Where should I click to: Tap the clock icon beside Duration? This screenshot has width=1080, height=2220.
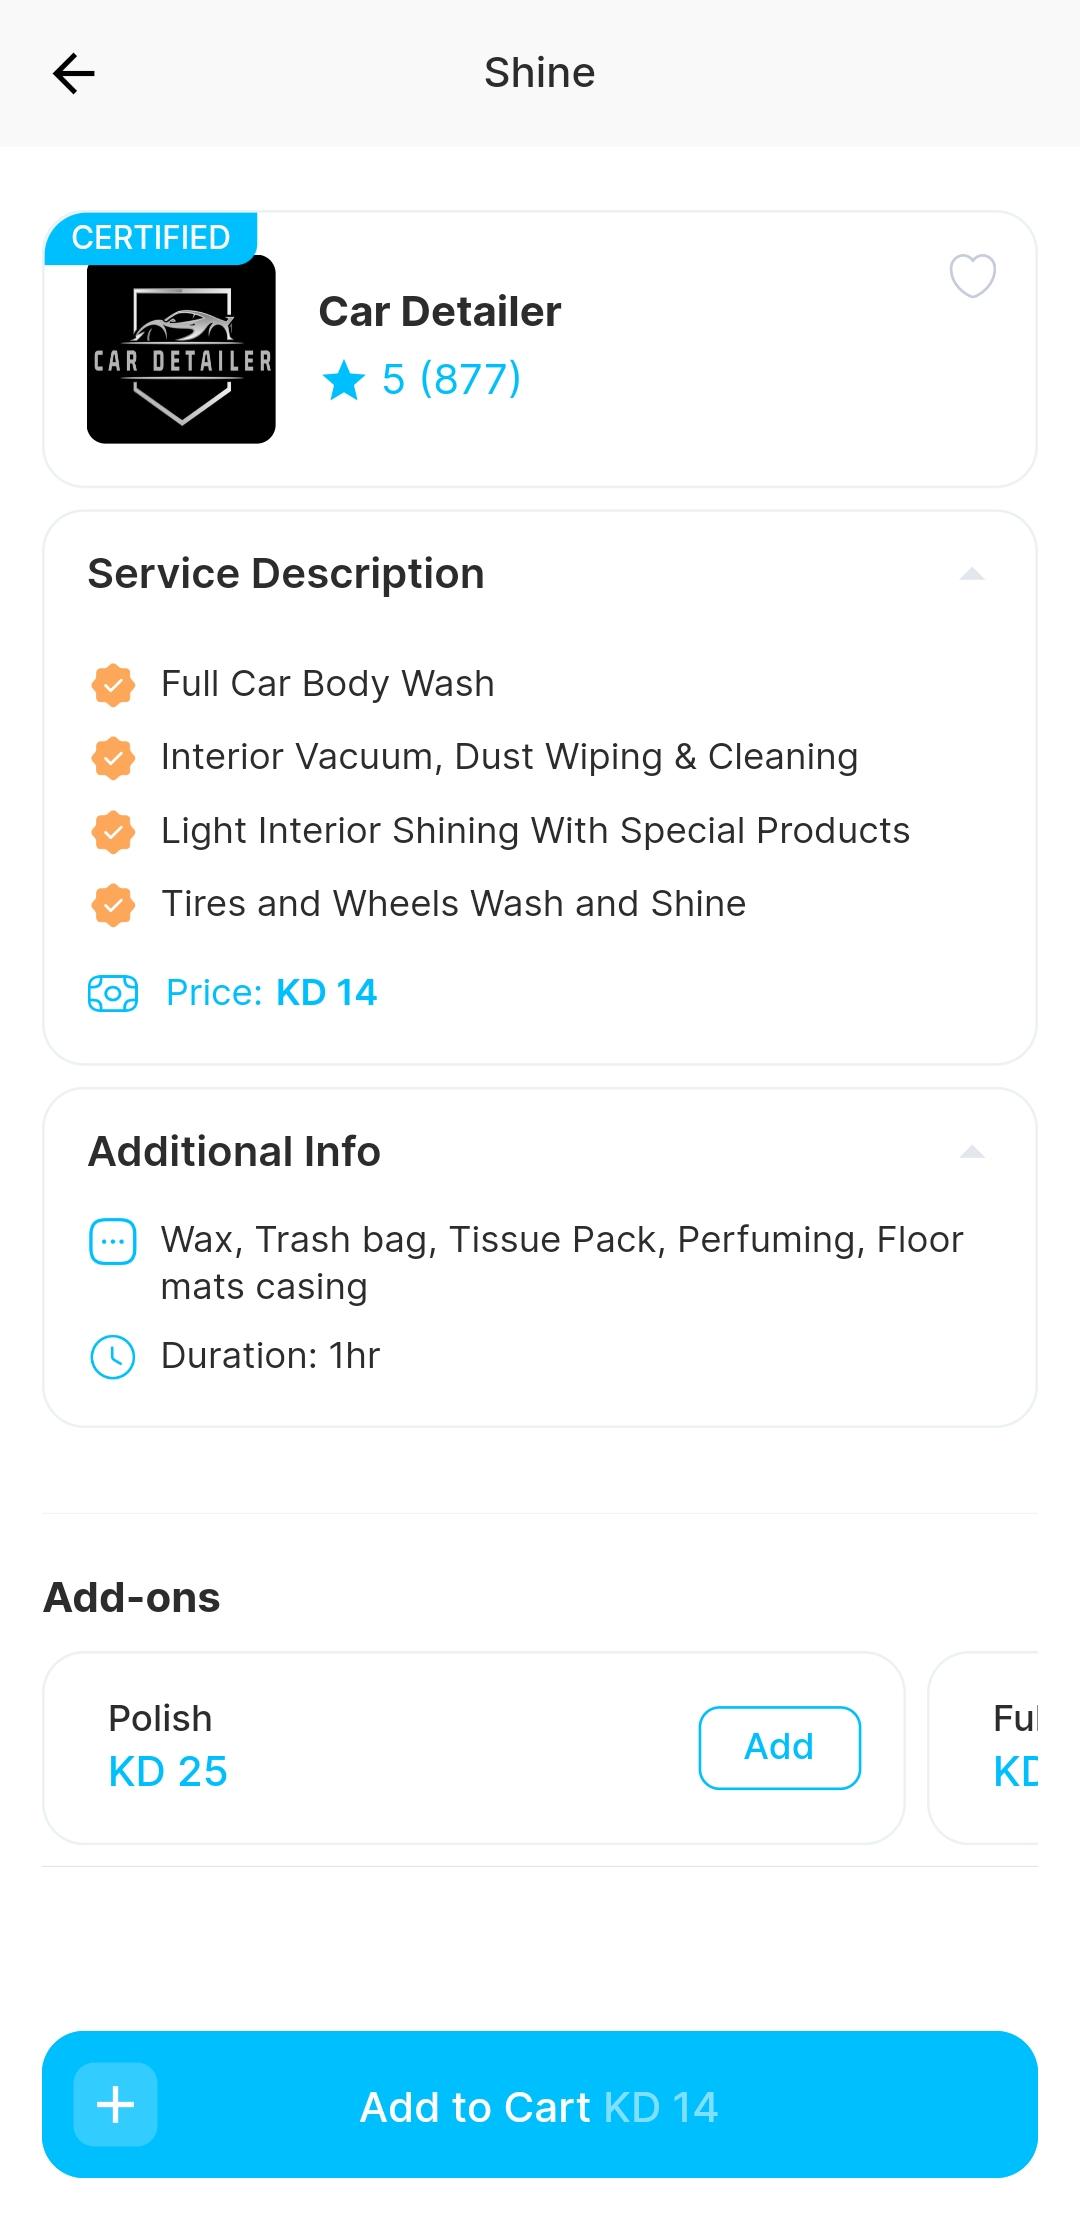[113, 1357]
